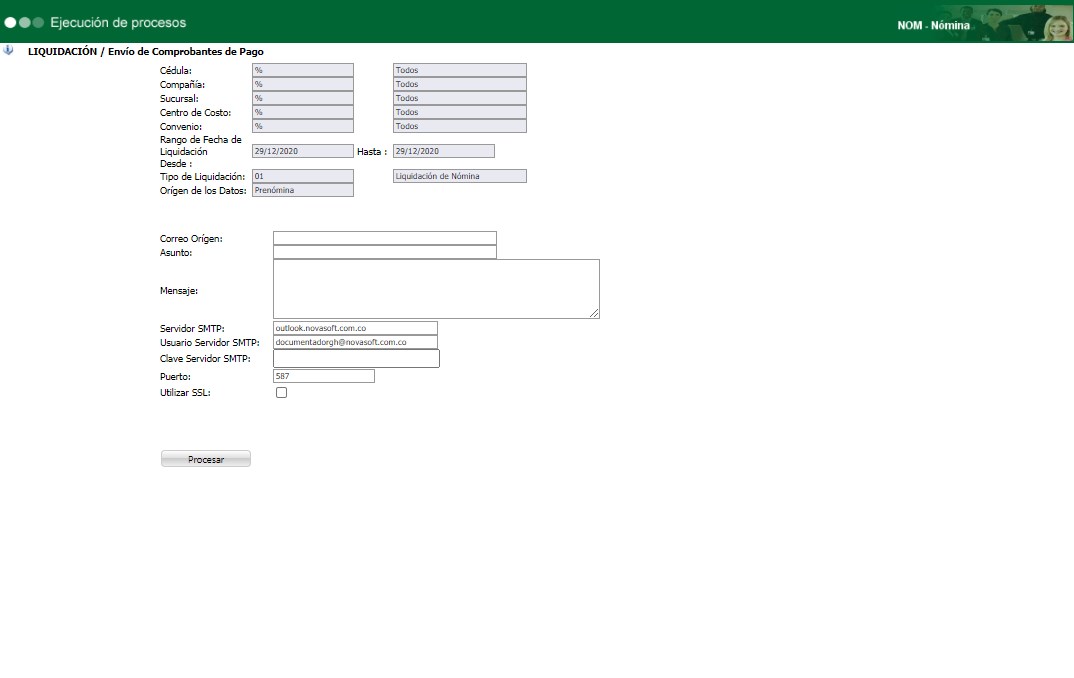Image resolution: width=1074 pixels, height=678 pixels.
Task: Click the Hasta label
Action: click(x=372, y=152)
